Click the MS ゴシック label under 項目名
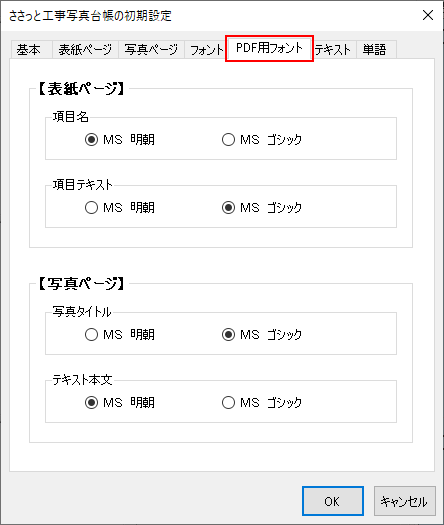The image size is (444, 525). pyautogui.click(x=271, y=139)
